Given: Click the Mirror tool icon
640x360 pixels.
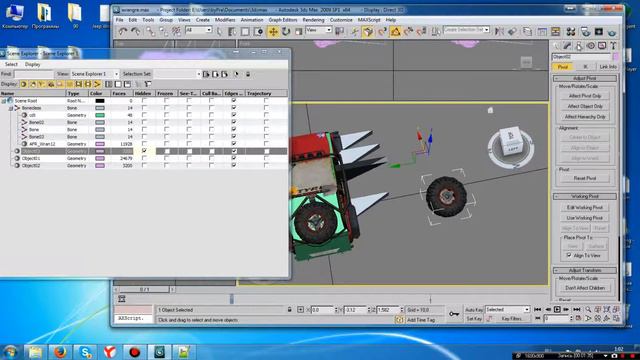Looking at the screenshot, I should click(499, 31).
